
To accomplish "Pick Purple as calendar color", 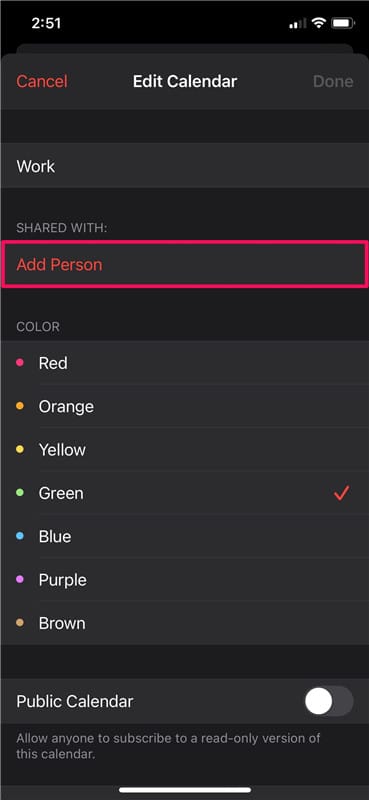I will click(x=184, y=580).
